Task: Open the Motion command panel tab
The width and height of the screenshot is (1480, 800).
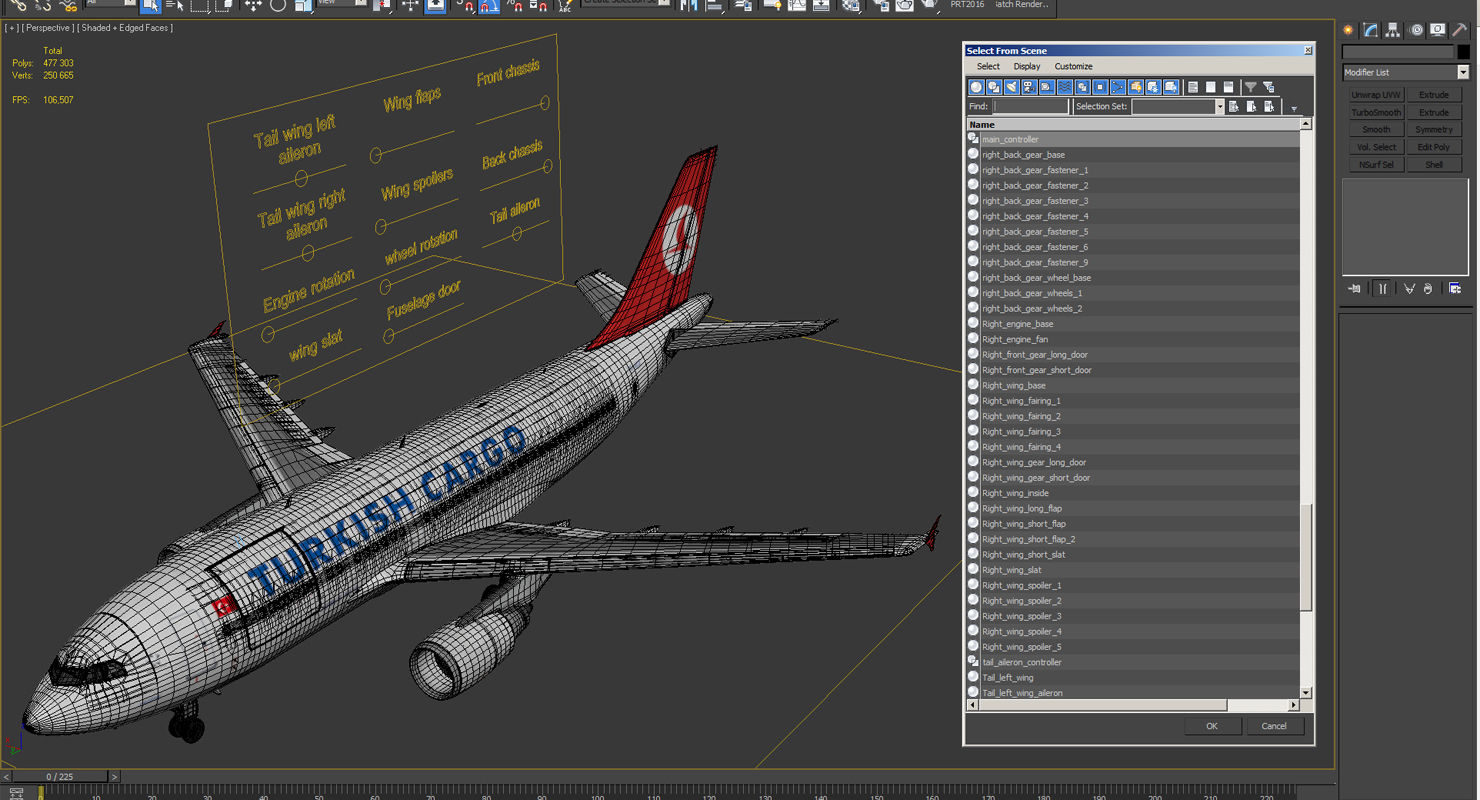Action: [1416, 30]
